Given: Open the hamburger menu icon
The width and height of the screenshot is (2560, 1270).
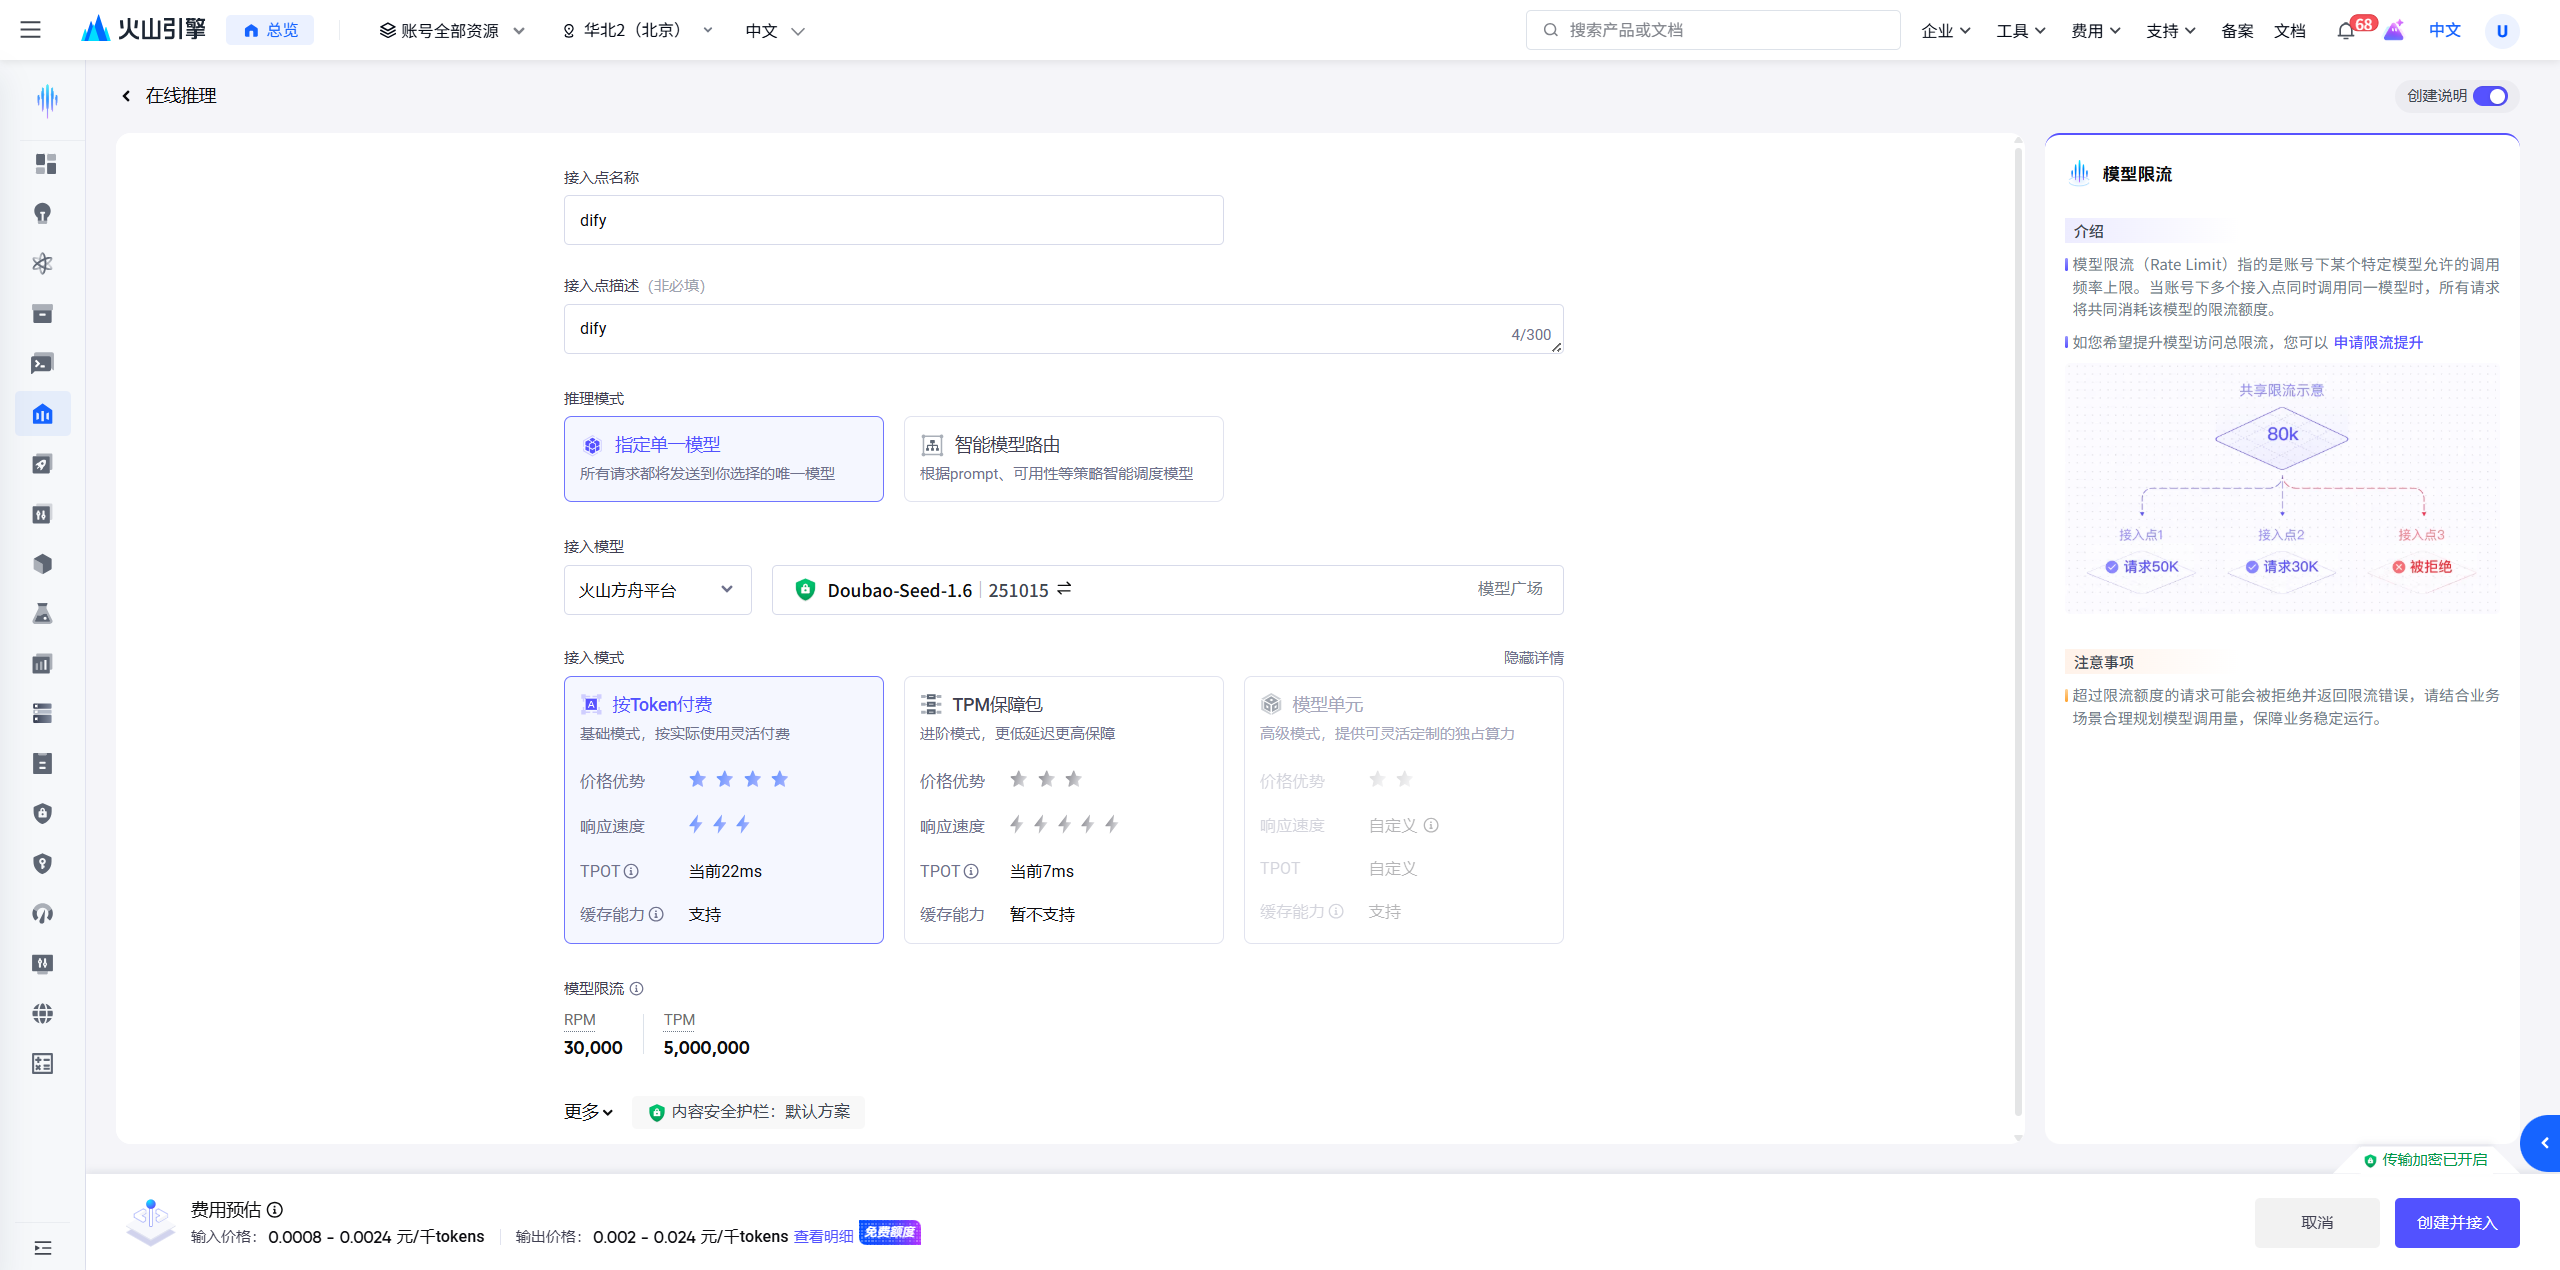Looking at the screenshot, I should (x=31, y=30).
